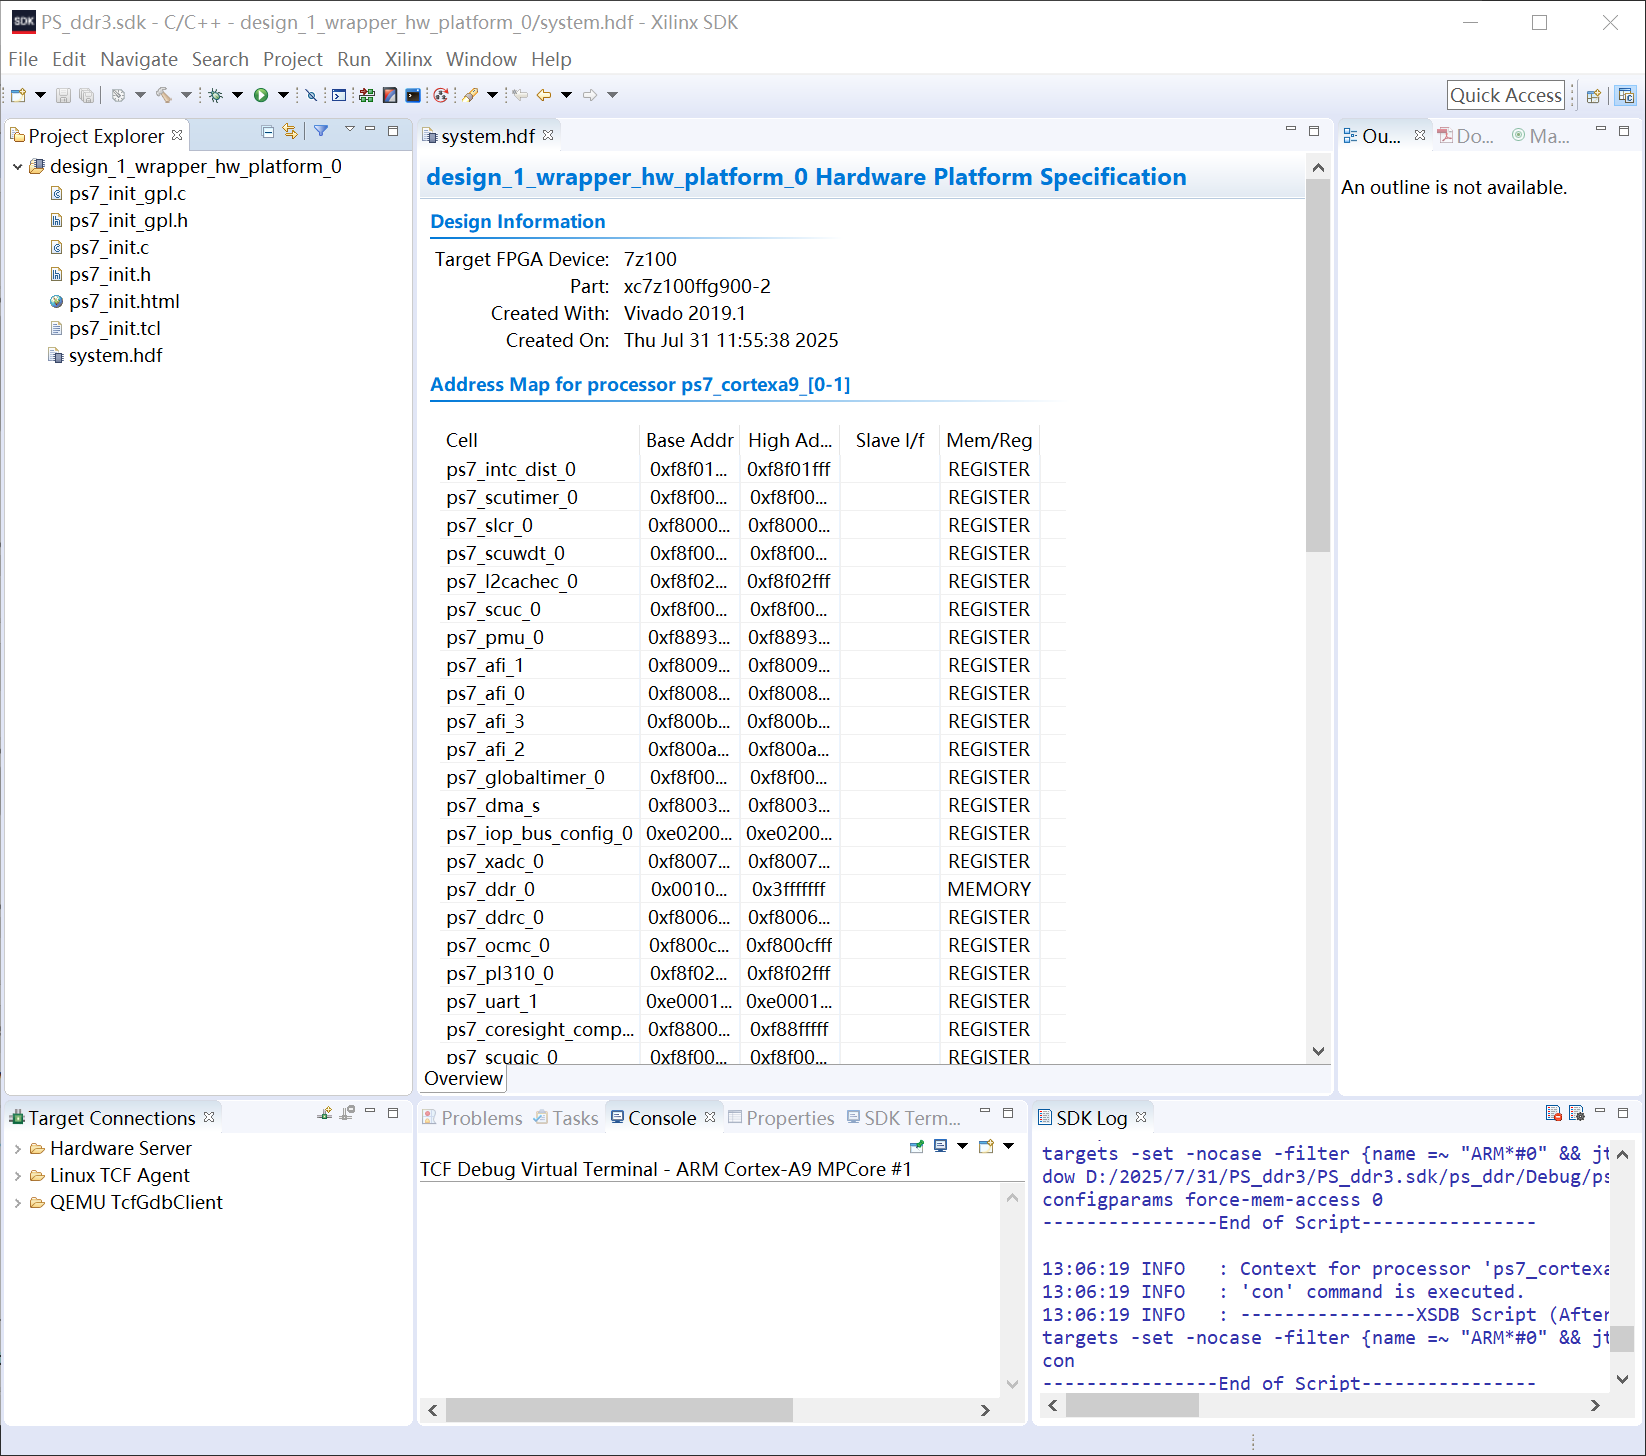1646x1456 pixels.
Task: Click the Debug bug icon
Action: click(215, 95)
